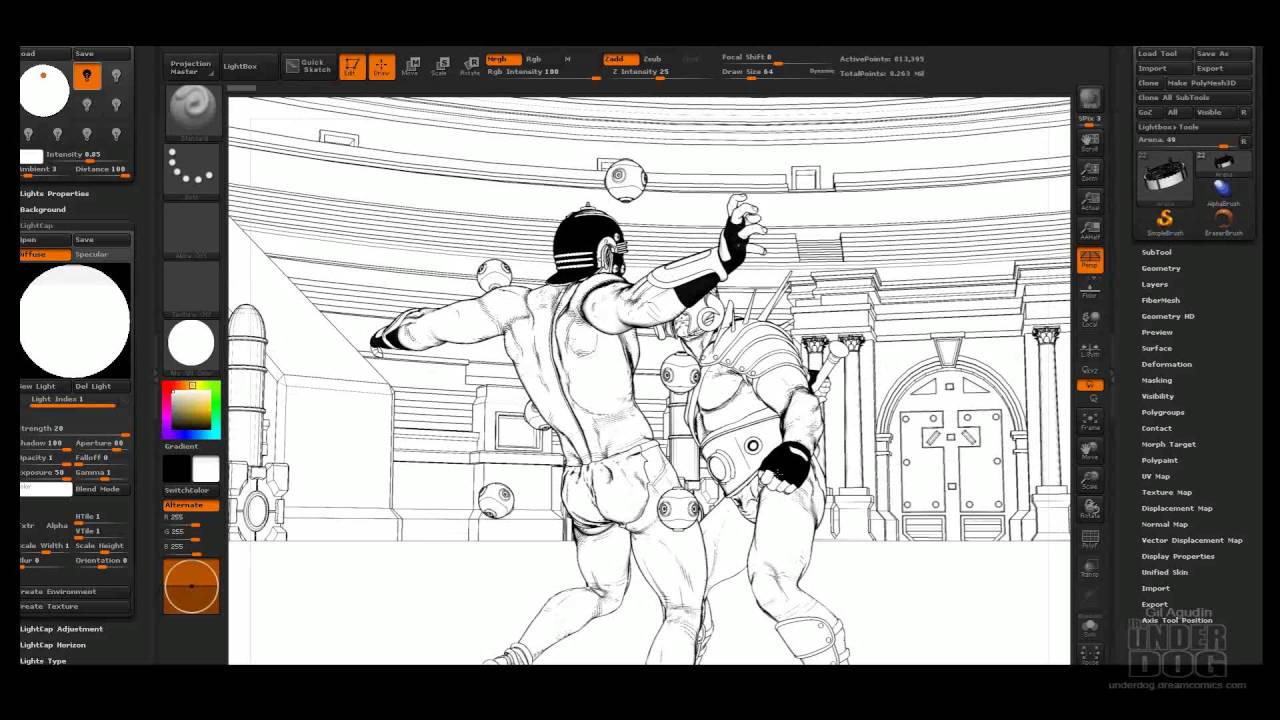Click the Load Tool button

point(1163,53)
